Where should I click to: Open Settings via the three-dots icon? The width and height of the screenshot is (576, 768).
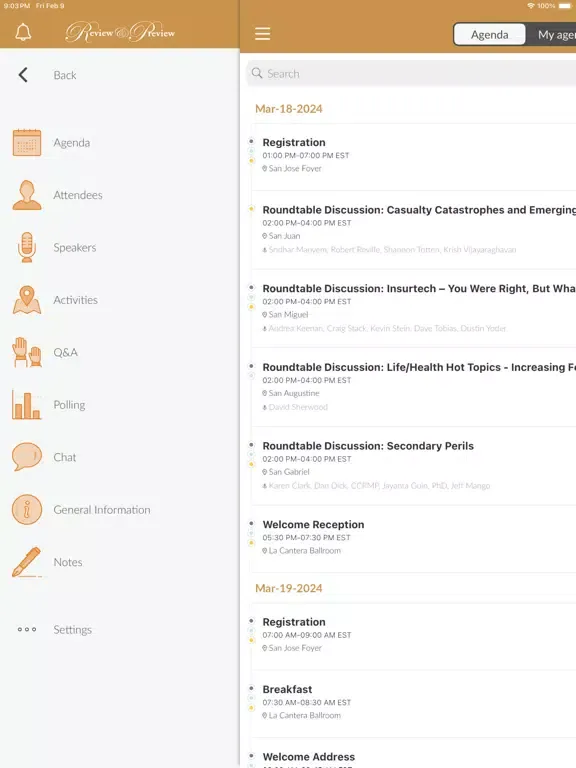[x=27, y=629]
